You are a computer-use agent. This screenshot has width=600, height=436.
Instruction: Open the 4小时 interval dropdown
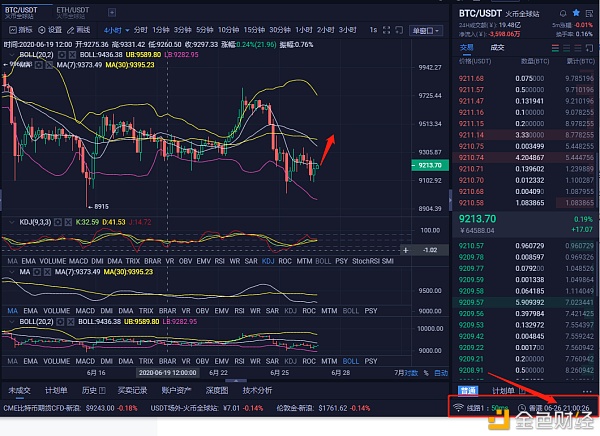tap(117, 30)
